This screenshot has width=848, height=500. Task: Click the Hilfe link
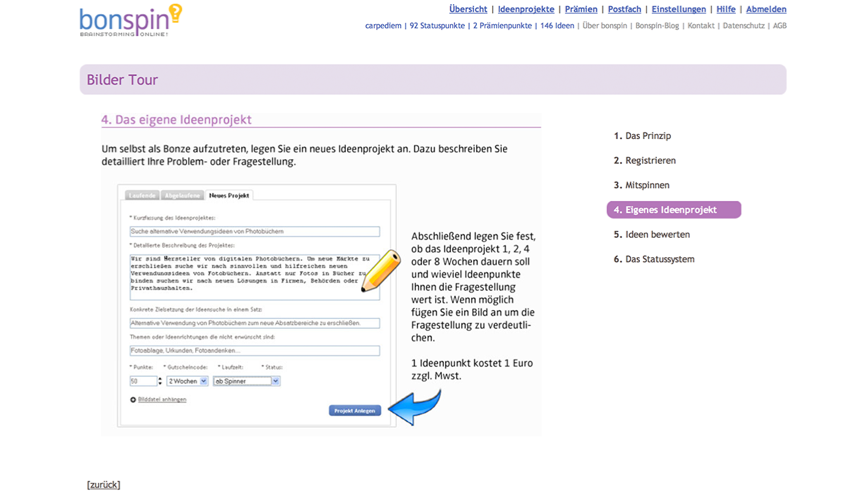coord(726,9)
